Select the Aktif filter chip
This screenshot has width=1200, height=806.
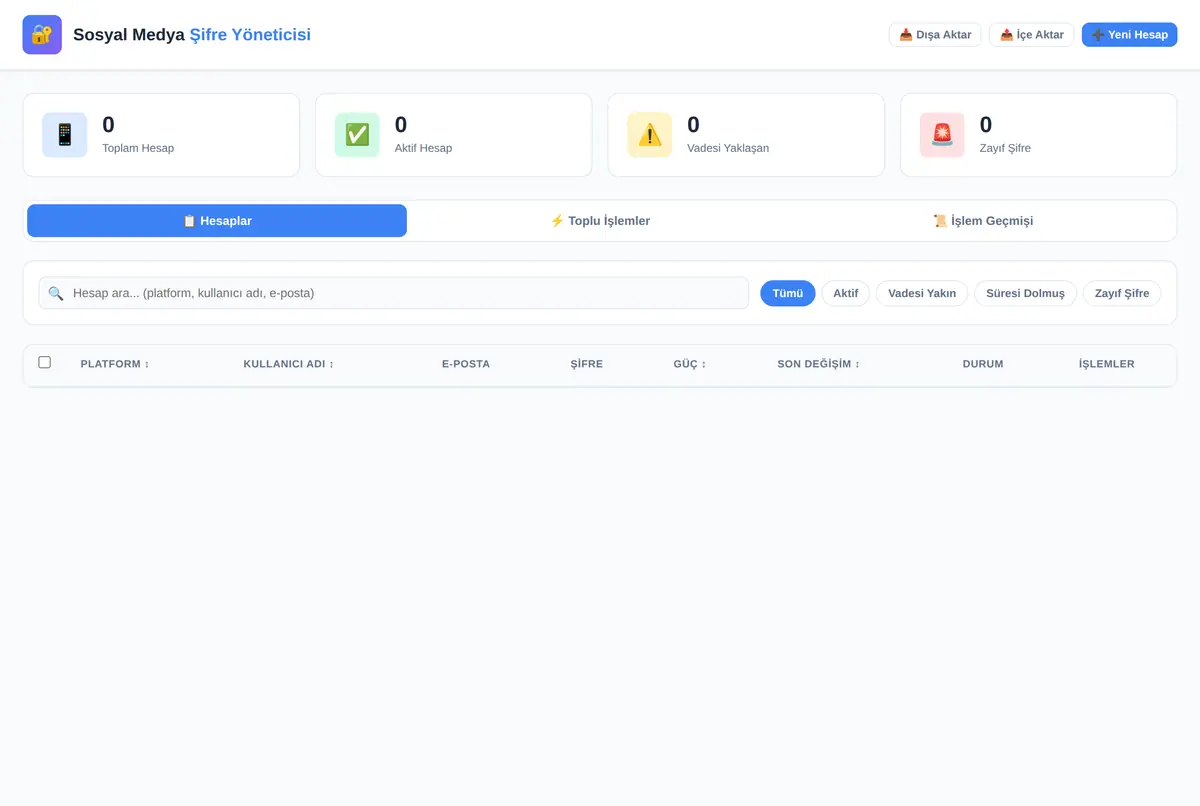point(846,293)
